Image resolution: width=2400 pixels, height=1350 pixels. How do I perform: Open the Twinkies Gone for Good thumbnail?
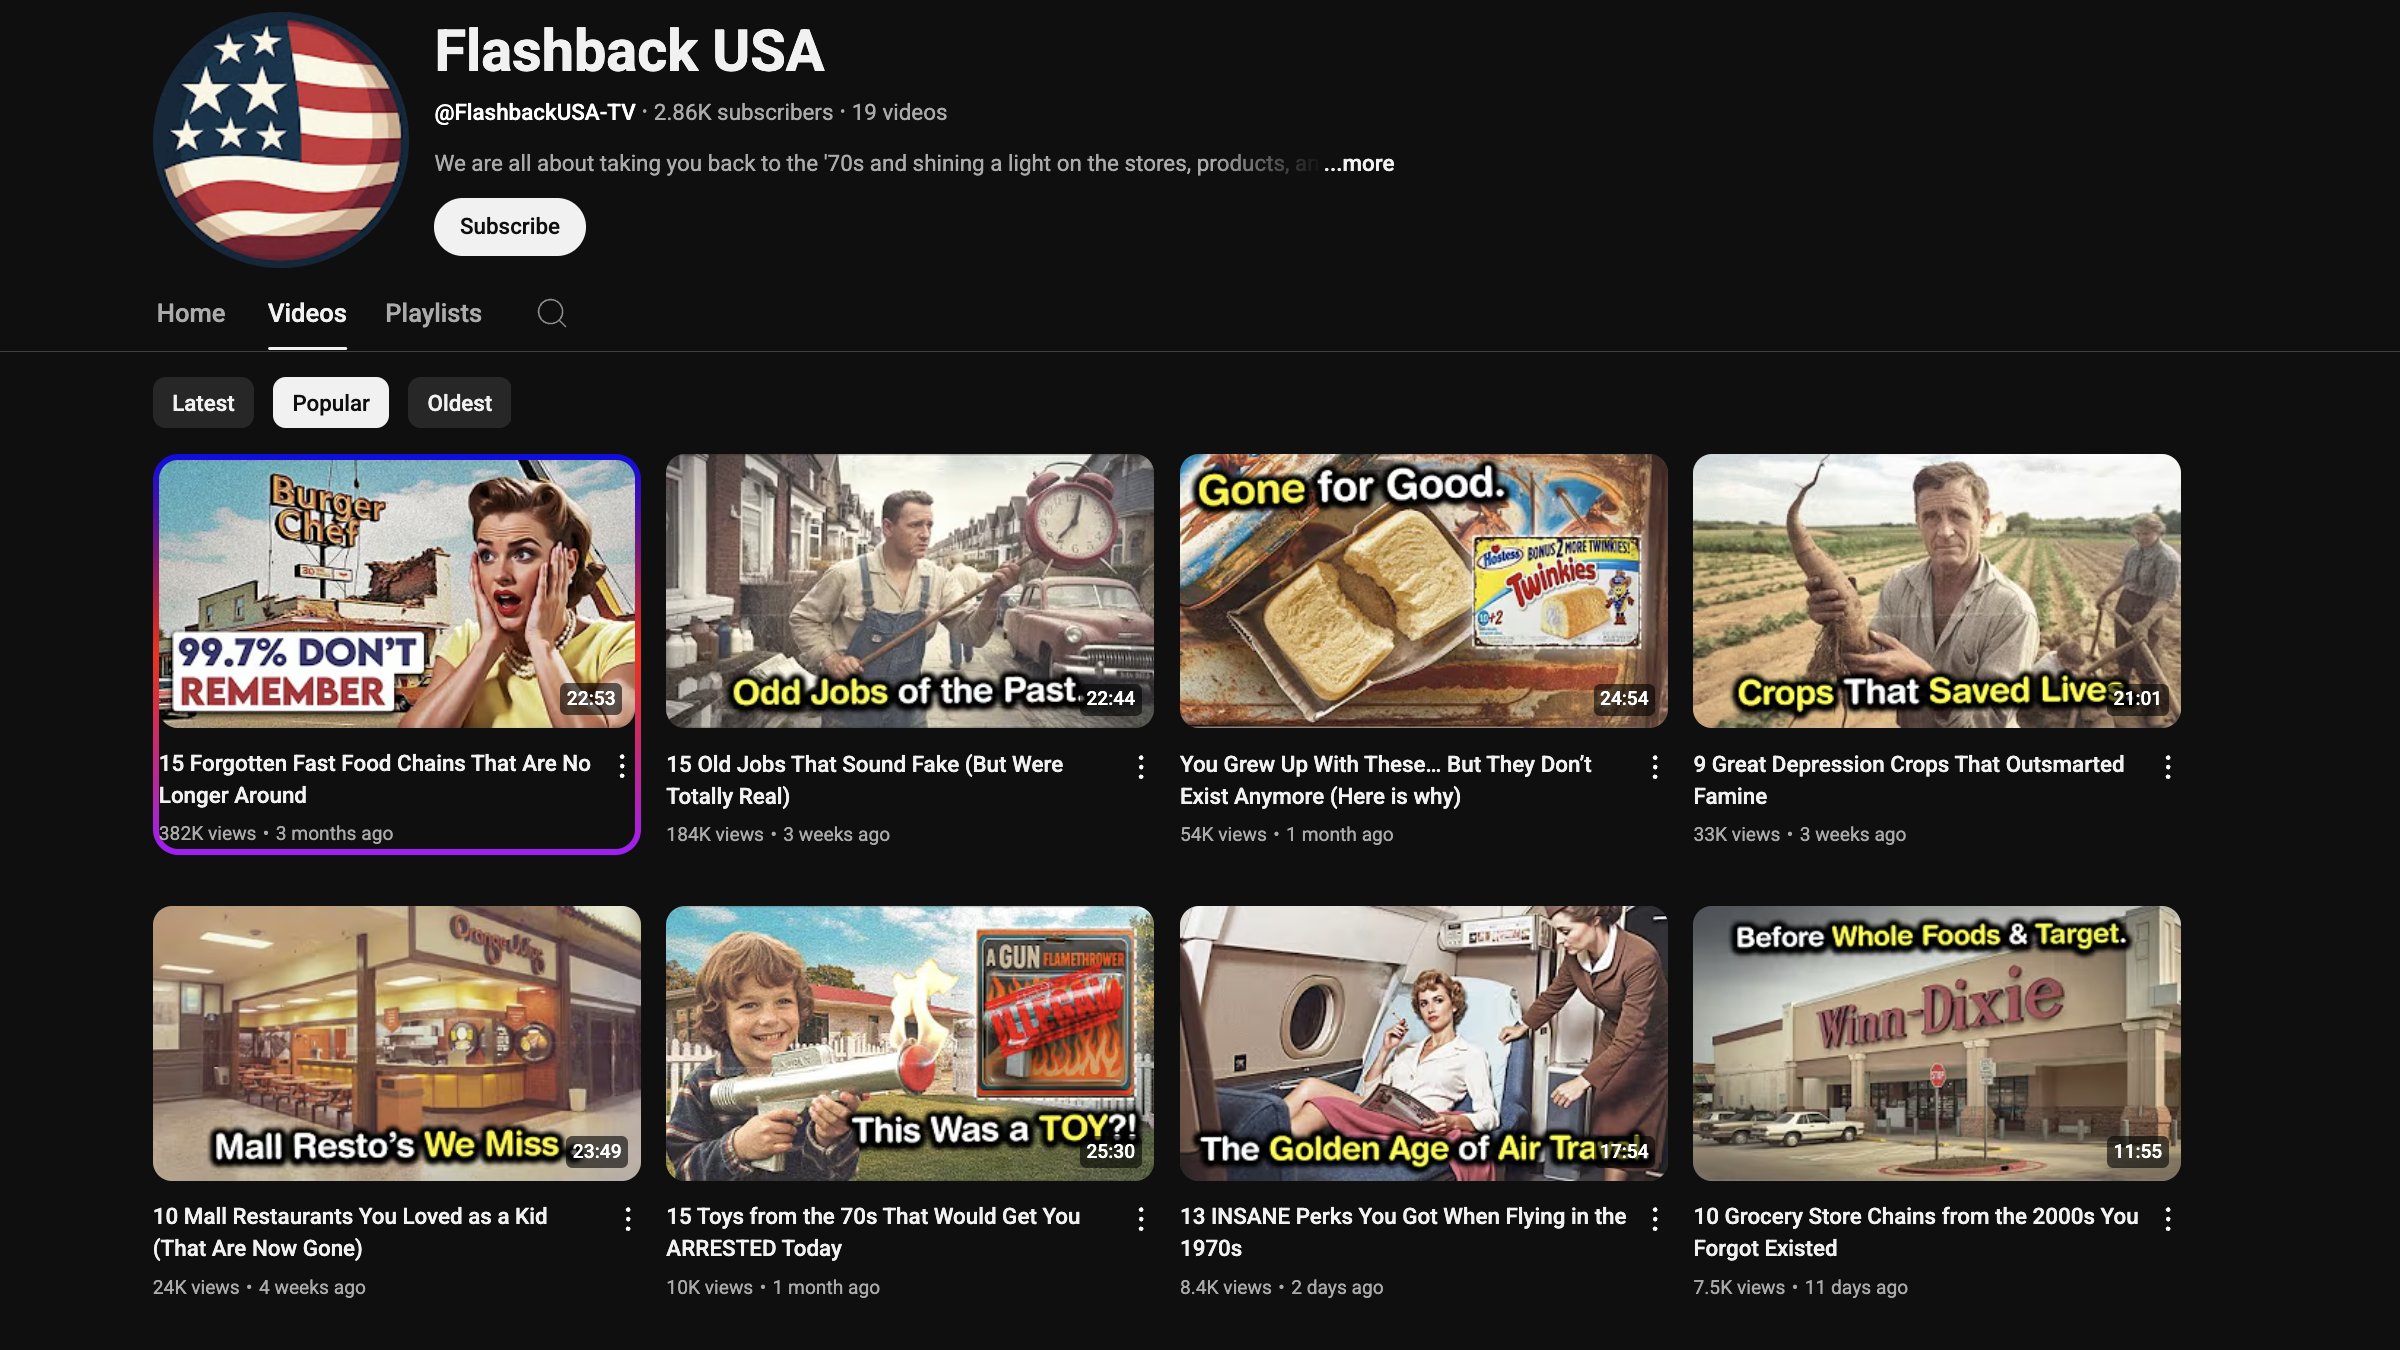(x=1423, y=591)
